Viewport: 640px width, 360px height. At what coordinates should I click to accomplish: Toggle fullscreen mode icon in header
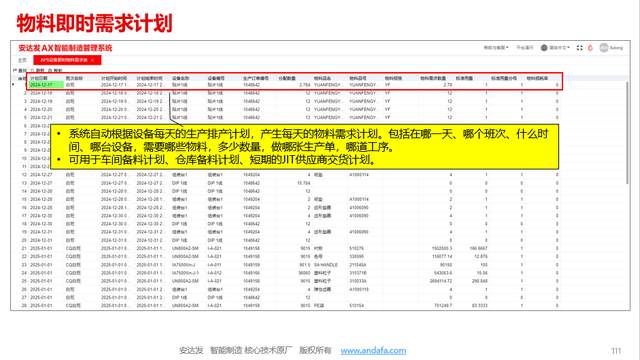click(580, 48)
